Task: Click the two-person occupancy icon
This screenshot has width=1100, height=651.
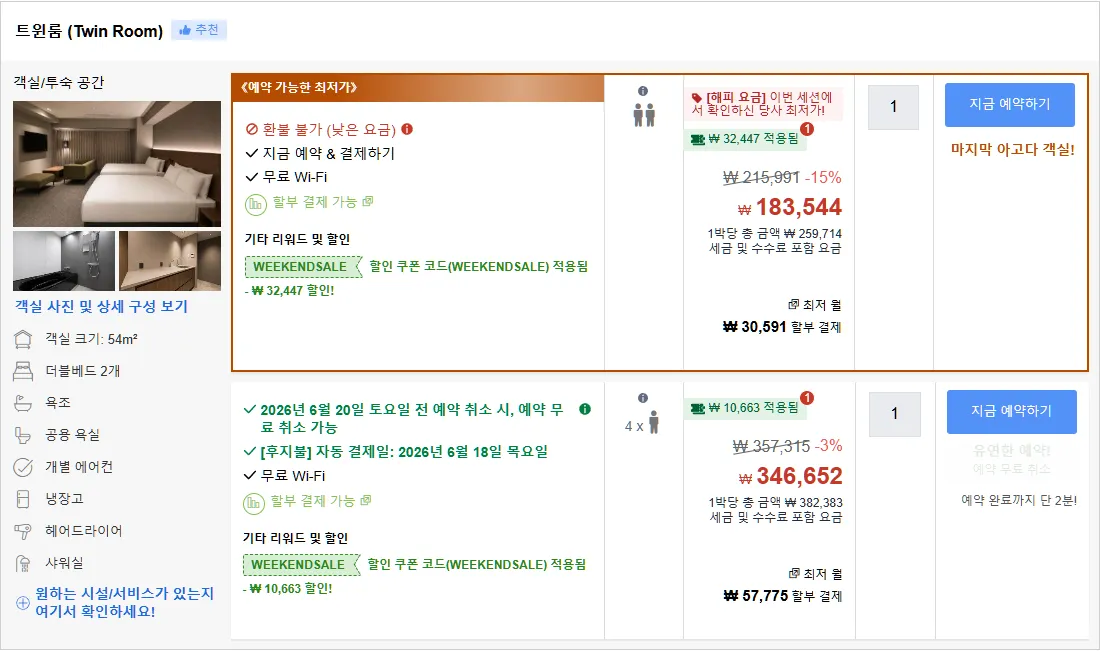Action: click(x=644, y=115)
